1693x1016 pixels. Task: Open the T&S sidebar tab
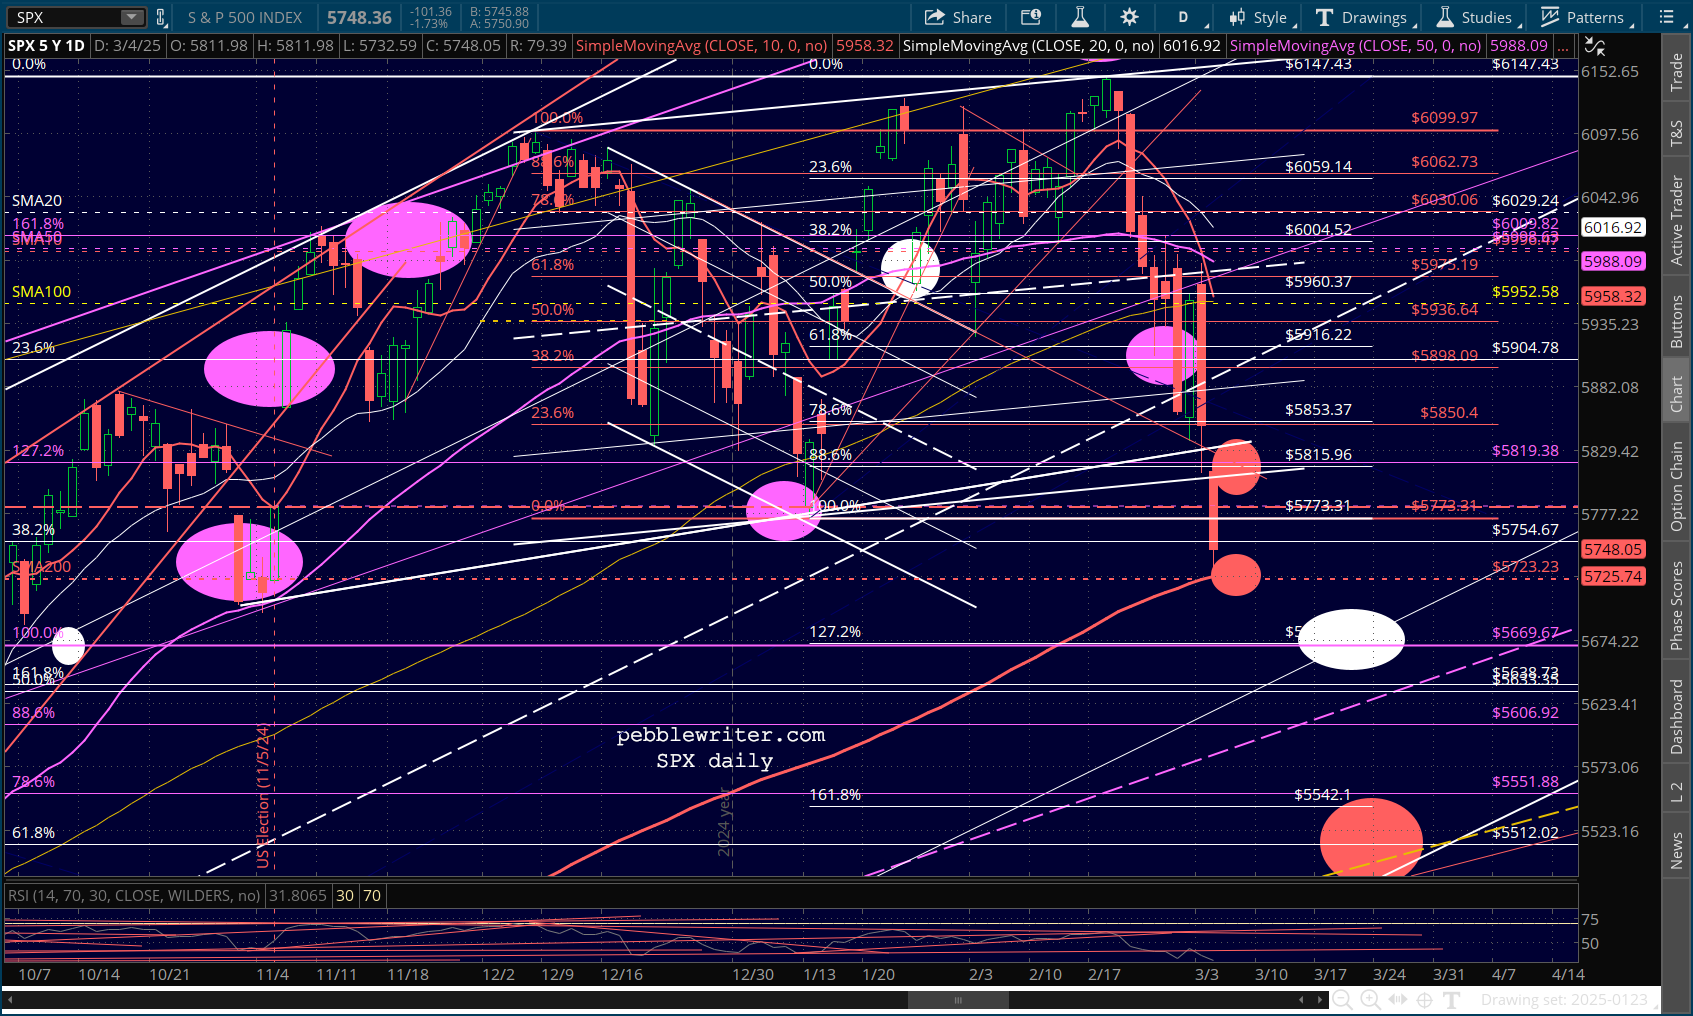click(1677, 133)
